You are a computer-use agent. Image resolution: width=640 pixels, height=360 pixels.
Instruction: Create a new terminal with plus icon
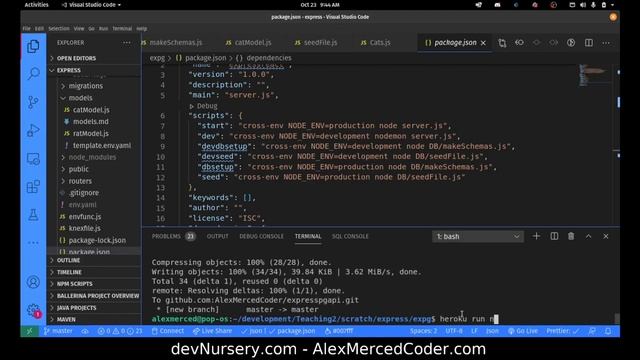click(x=536, y=236)
